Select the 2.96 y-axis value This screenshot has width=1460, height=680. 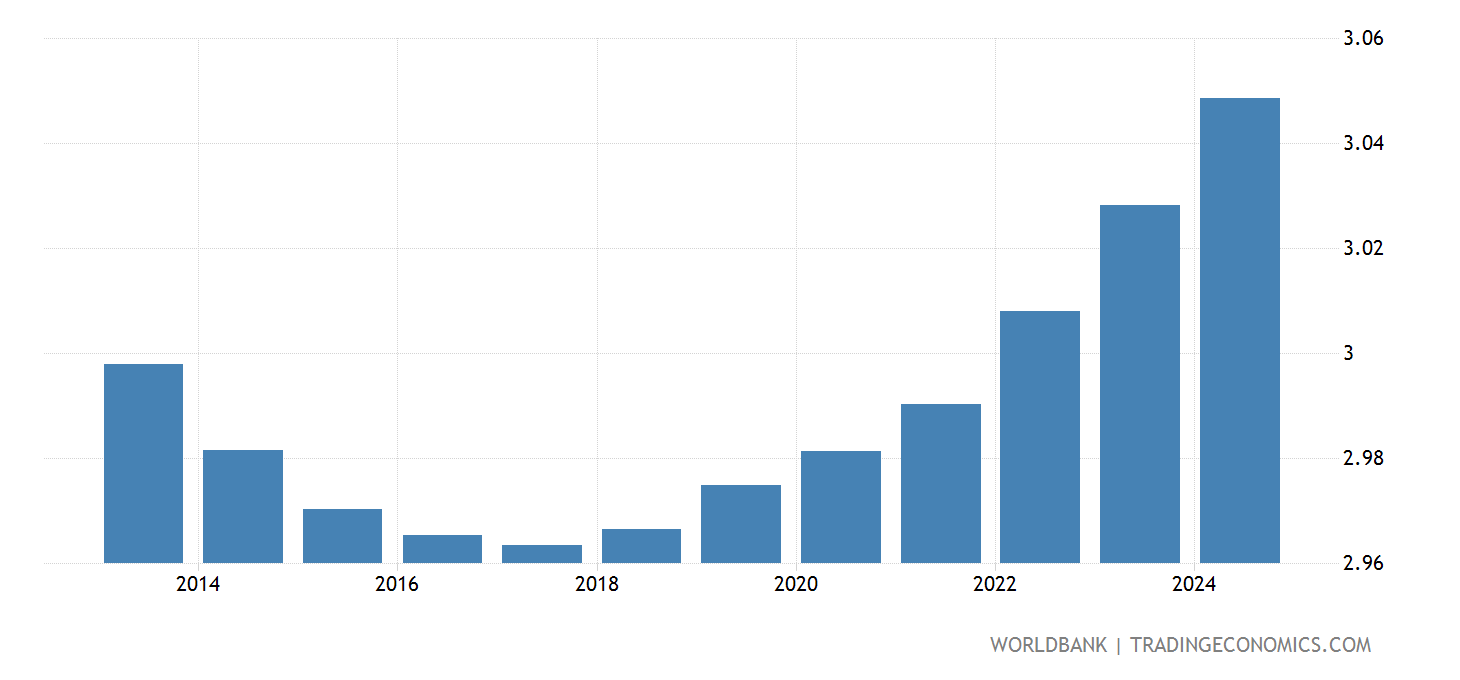pyautogui.click(x=1362, y=563)
